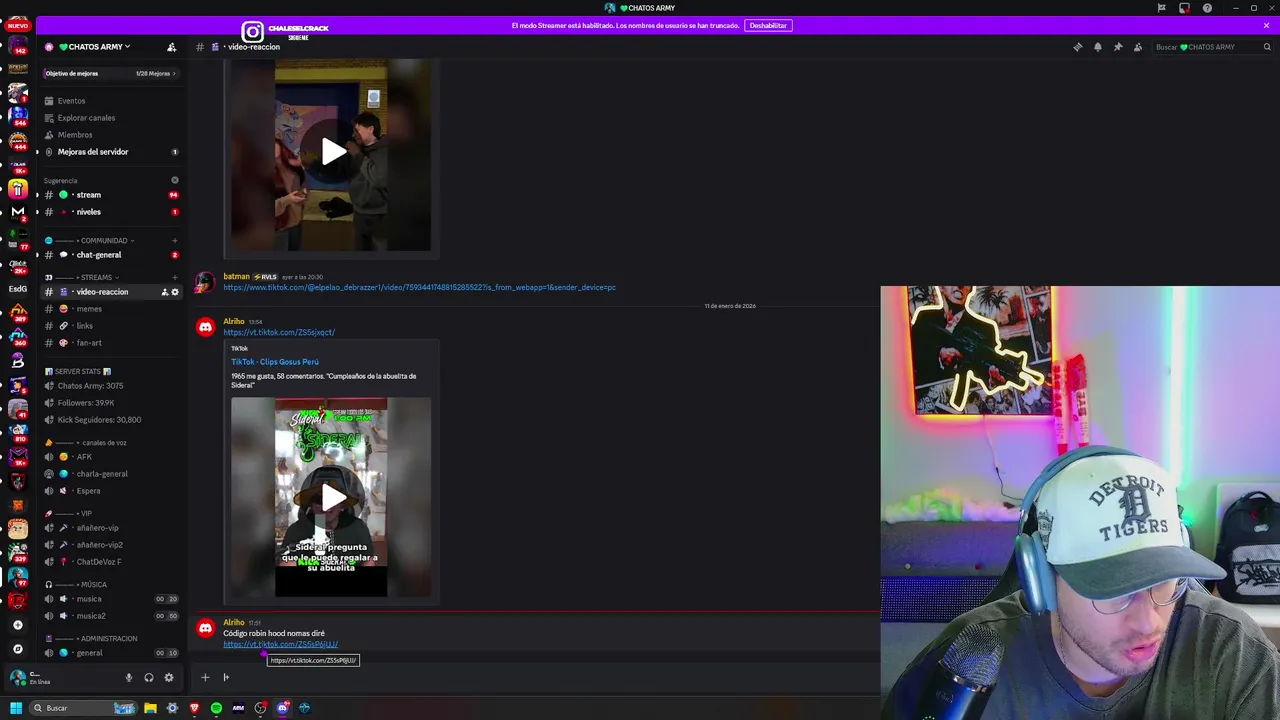Open File Explorer from the taskbar
Screen dimensions: 1280x720
(150, 708)
